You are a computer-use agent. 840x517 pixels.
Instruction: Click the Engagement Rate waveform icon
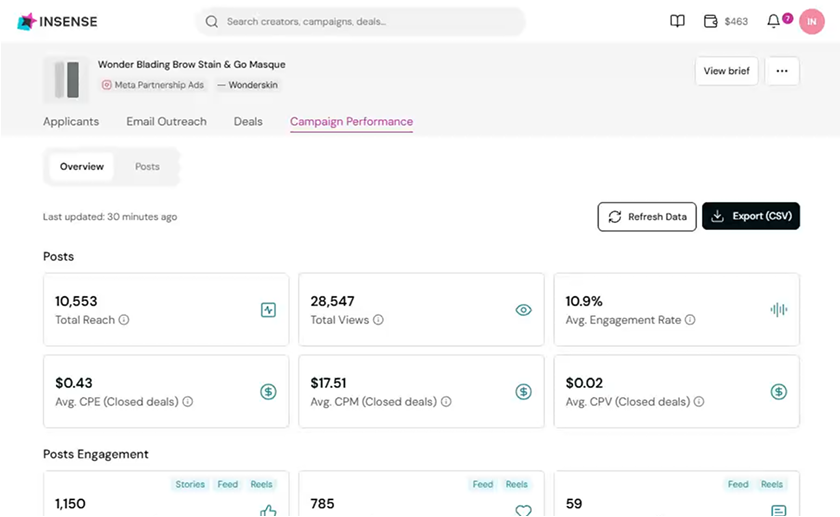[x=778, y=310]
